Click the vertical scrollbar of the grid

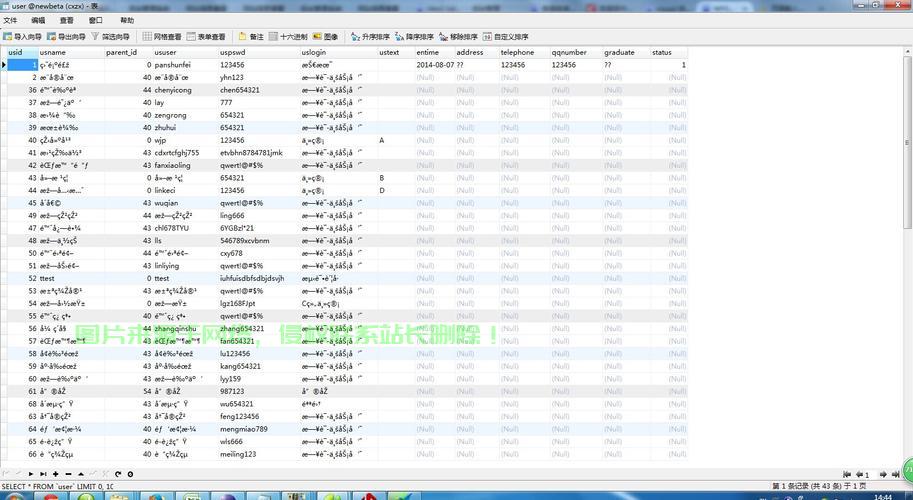pyautogui.click(x=907, y=143)
